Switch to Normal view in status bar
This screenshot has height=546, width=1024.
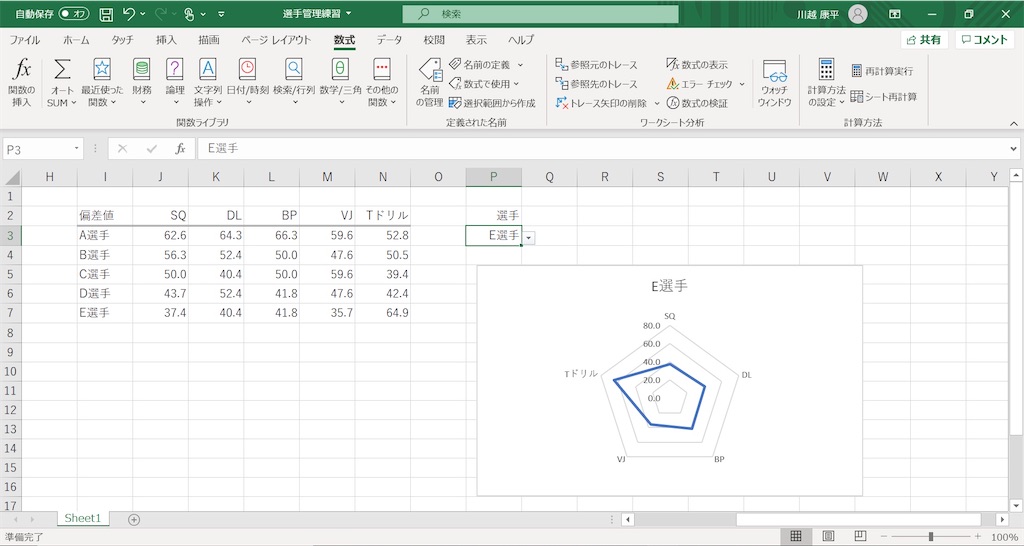pos(795,536)
